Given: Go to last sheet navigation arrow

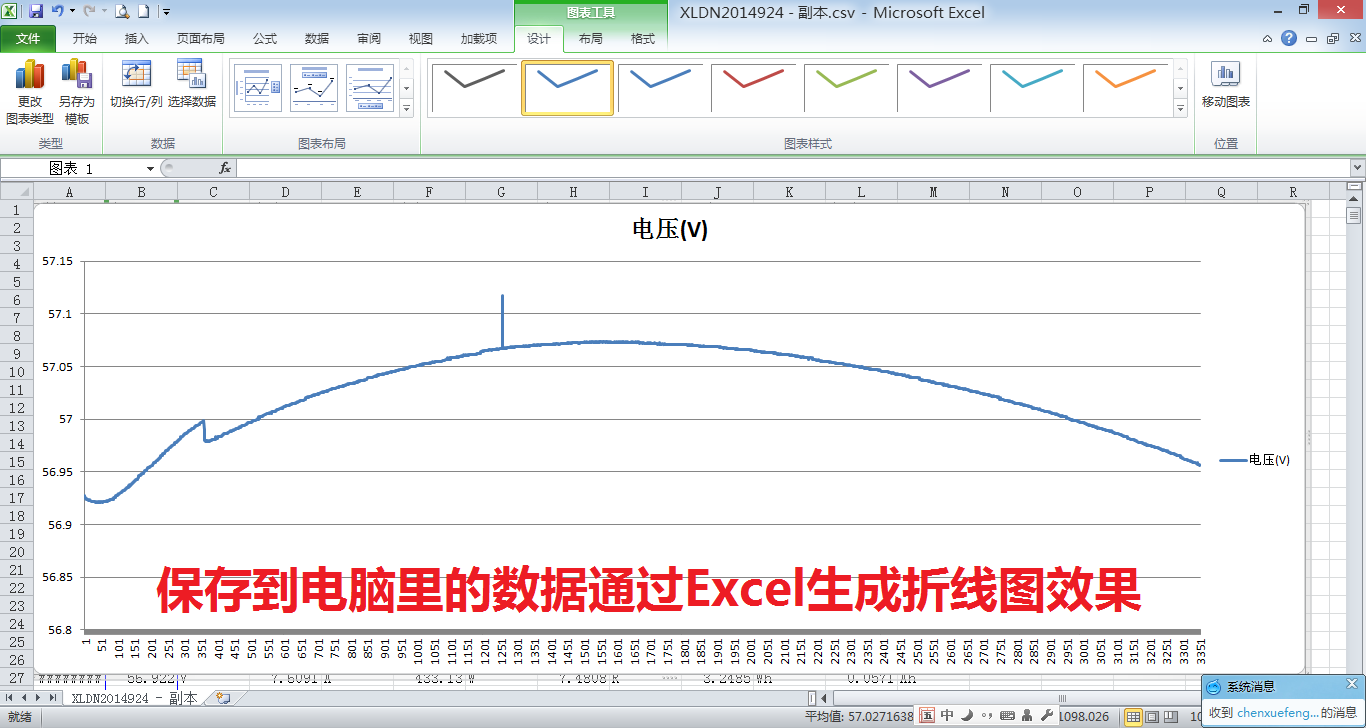Looking at the screenshot, I should [53, 698].
